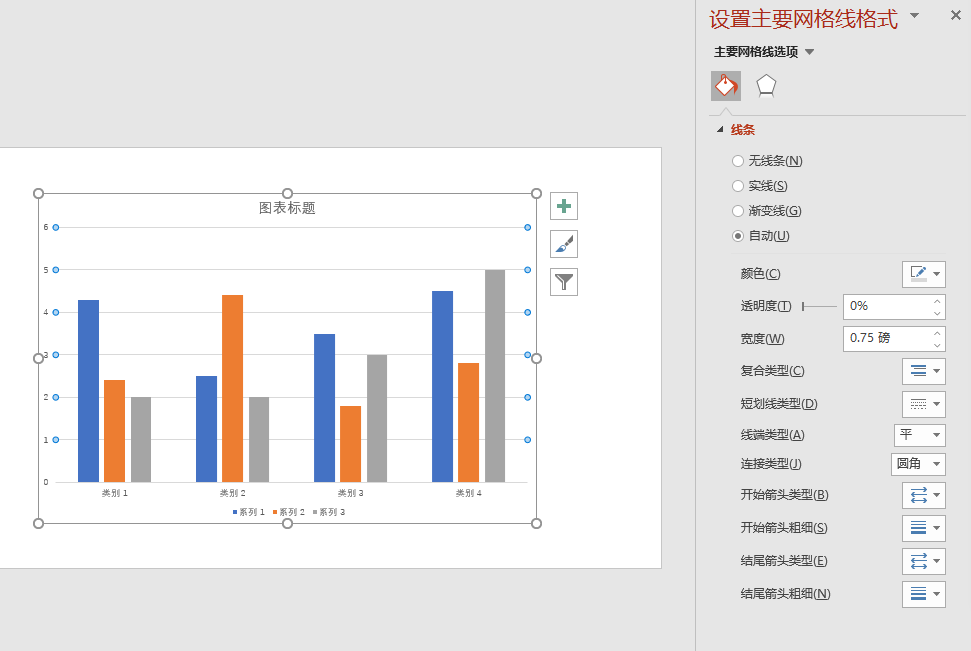Open the compound type line picker
This screenshot has height=651, width=971.
923,371
